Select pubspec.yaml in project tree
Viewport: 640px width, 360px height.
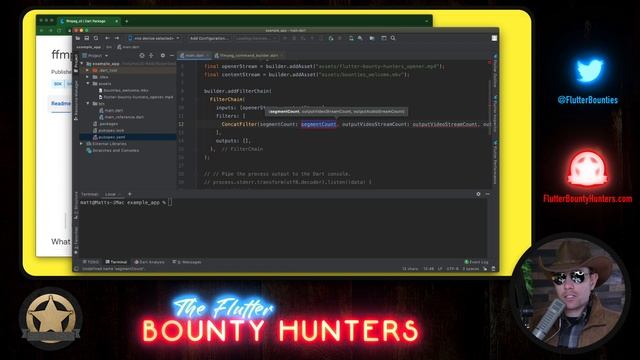(x=109, y=137)
